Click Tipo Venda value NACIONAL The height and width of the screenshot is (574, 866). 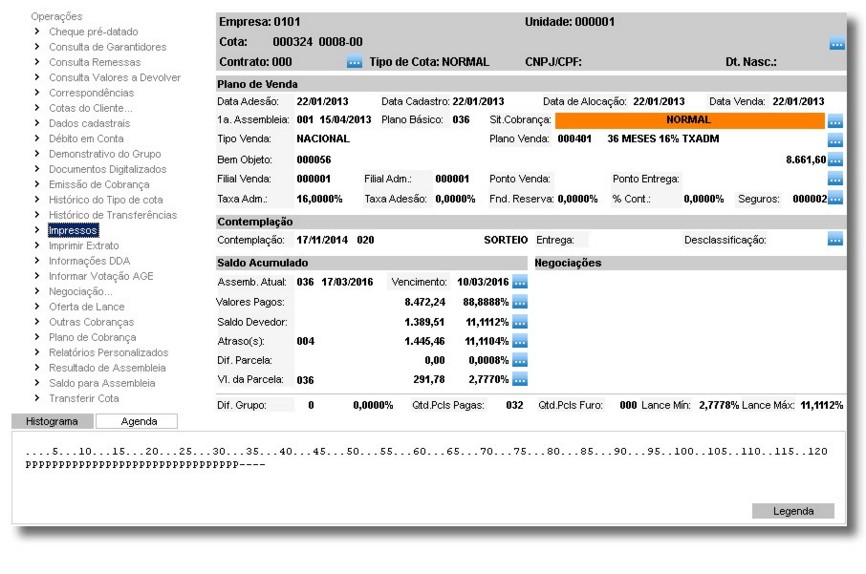(323, 139)
